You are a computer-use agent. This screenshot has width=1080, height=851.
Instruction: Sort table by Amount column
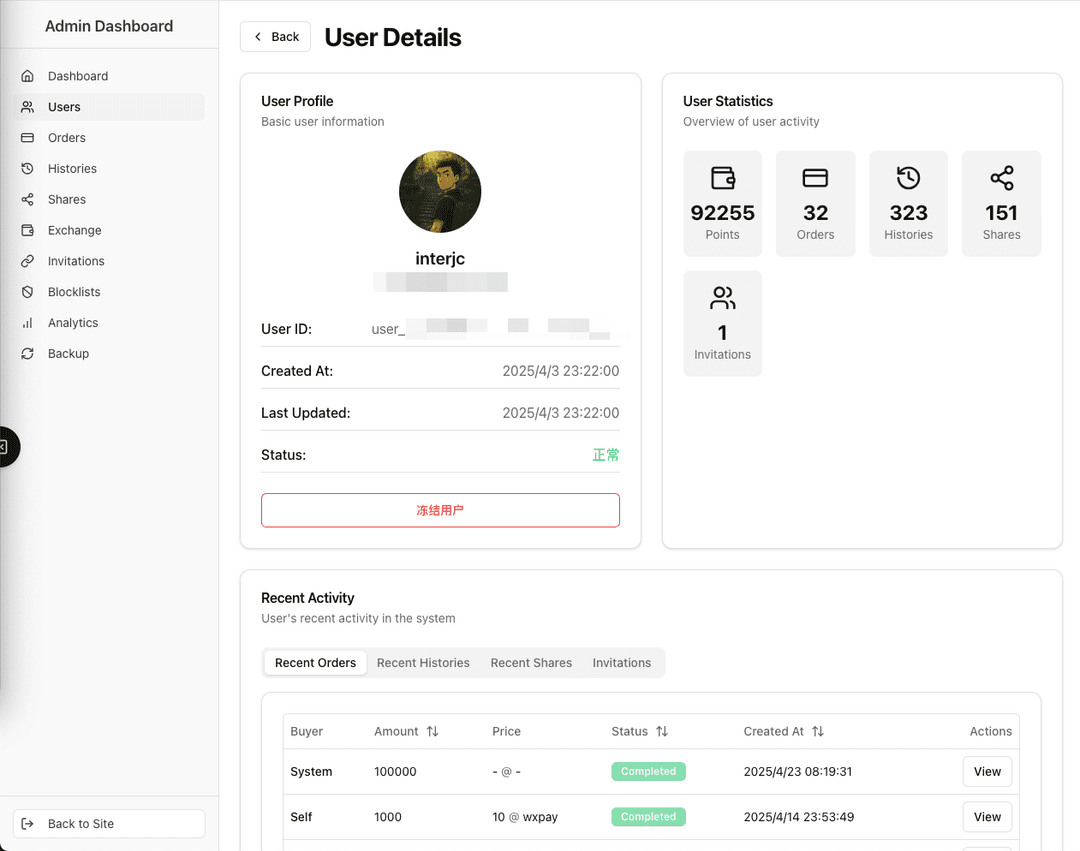click(432, 732)
